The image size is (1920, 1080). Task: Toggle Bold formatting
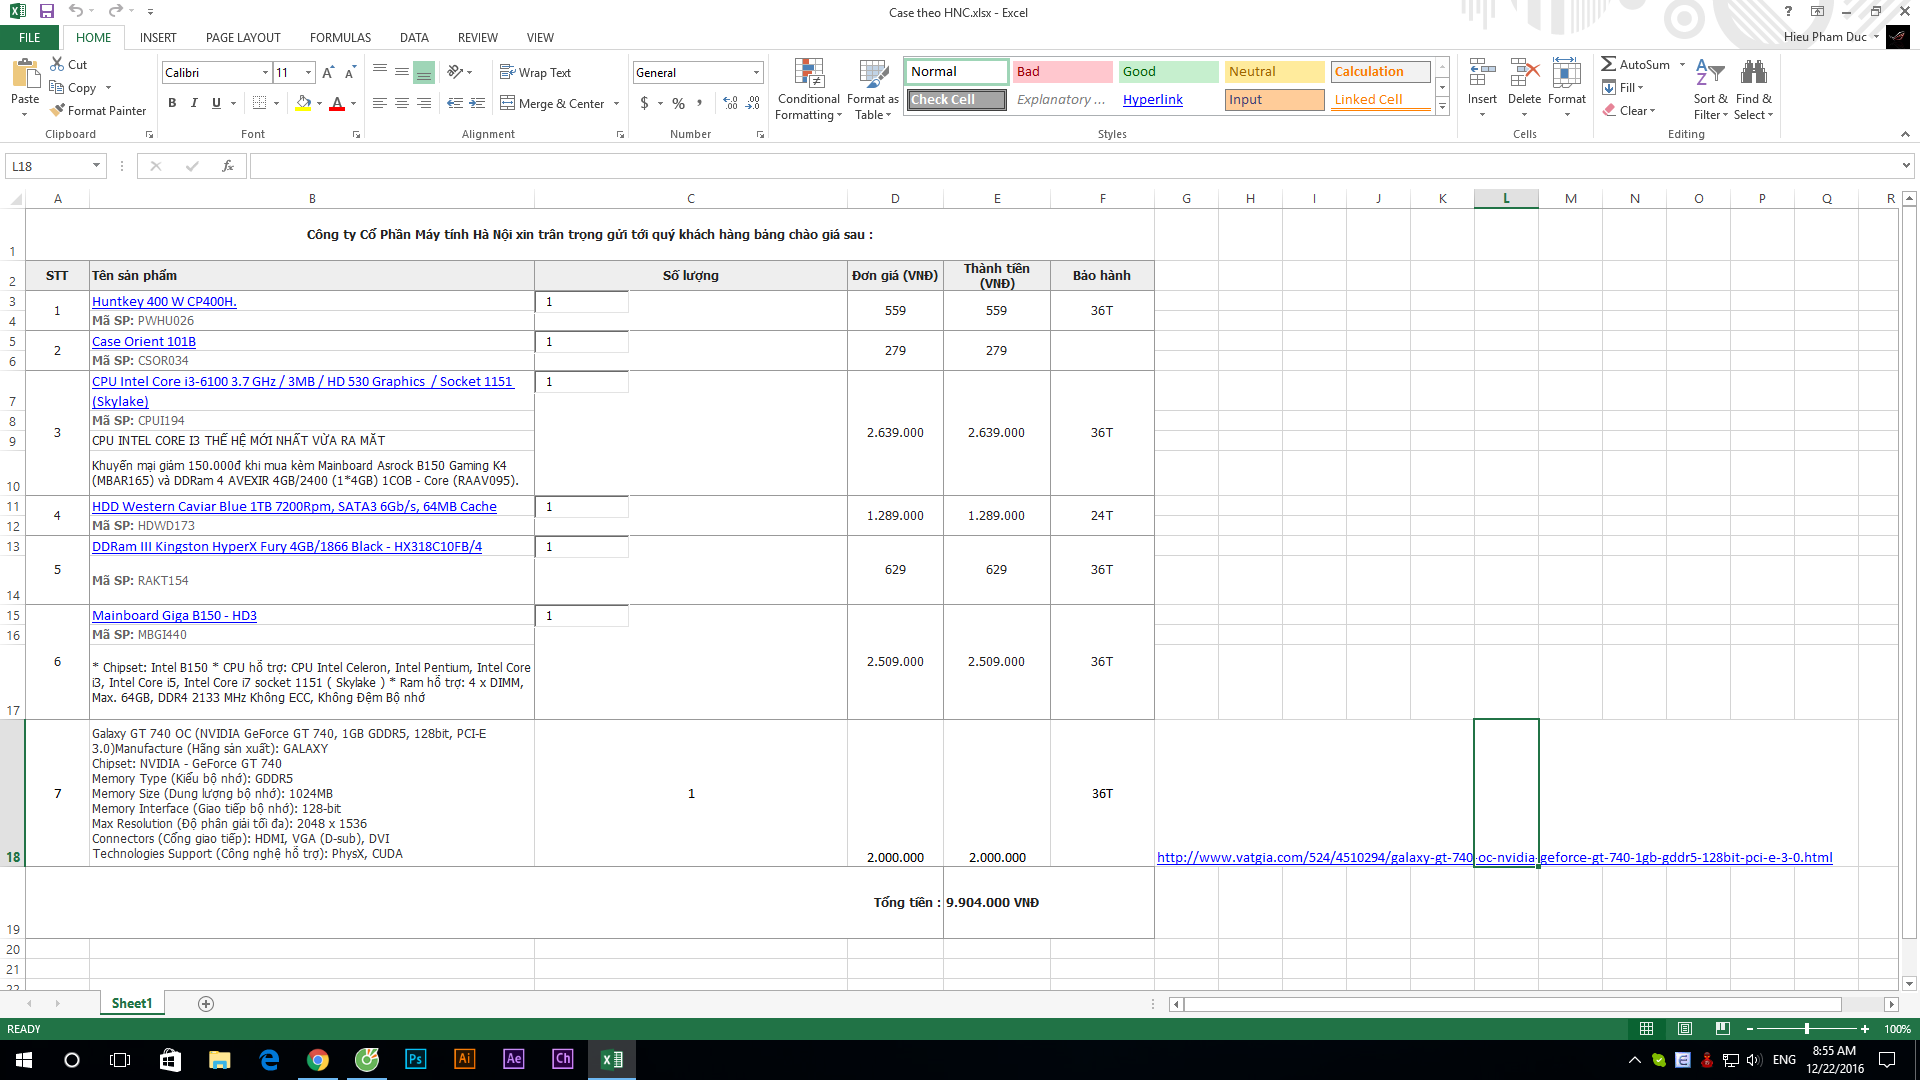click(172, 103)
